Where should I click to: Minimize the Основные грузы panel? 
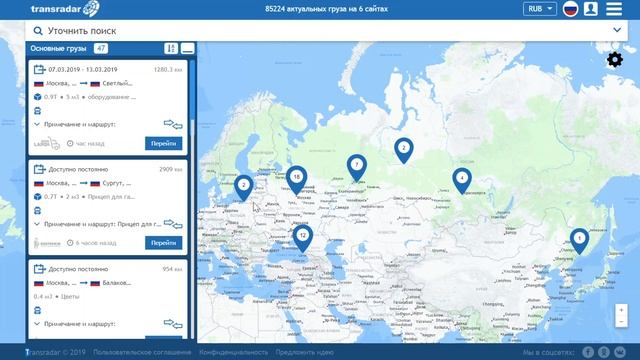coord(188,48)
